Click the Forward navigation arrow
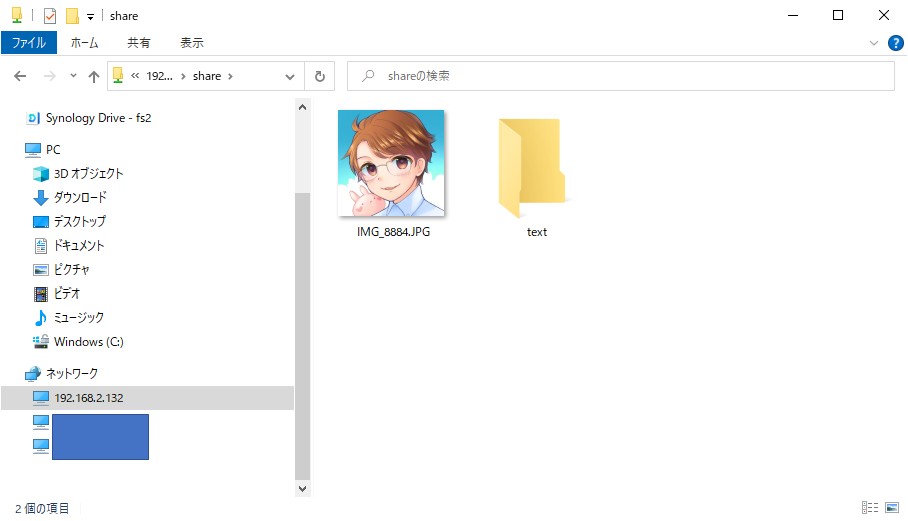The height and width of the screenshot is (521, 908). [50, 76]
